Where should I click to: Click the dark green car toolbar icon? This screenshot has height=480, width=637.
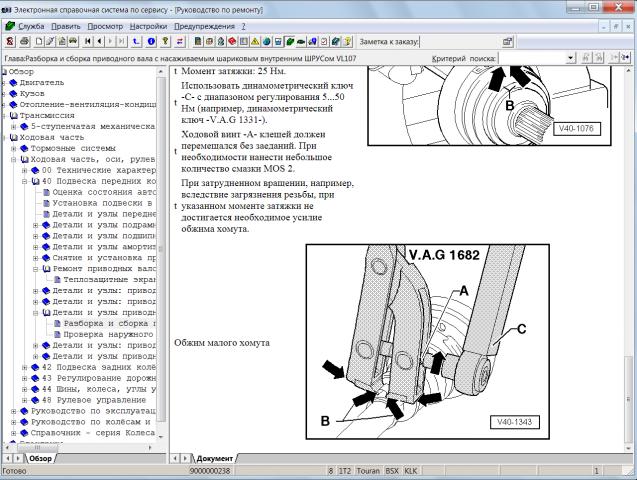301,41
